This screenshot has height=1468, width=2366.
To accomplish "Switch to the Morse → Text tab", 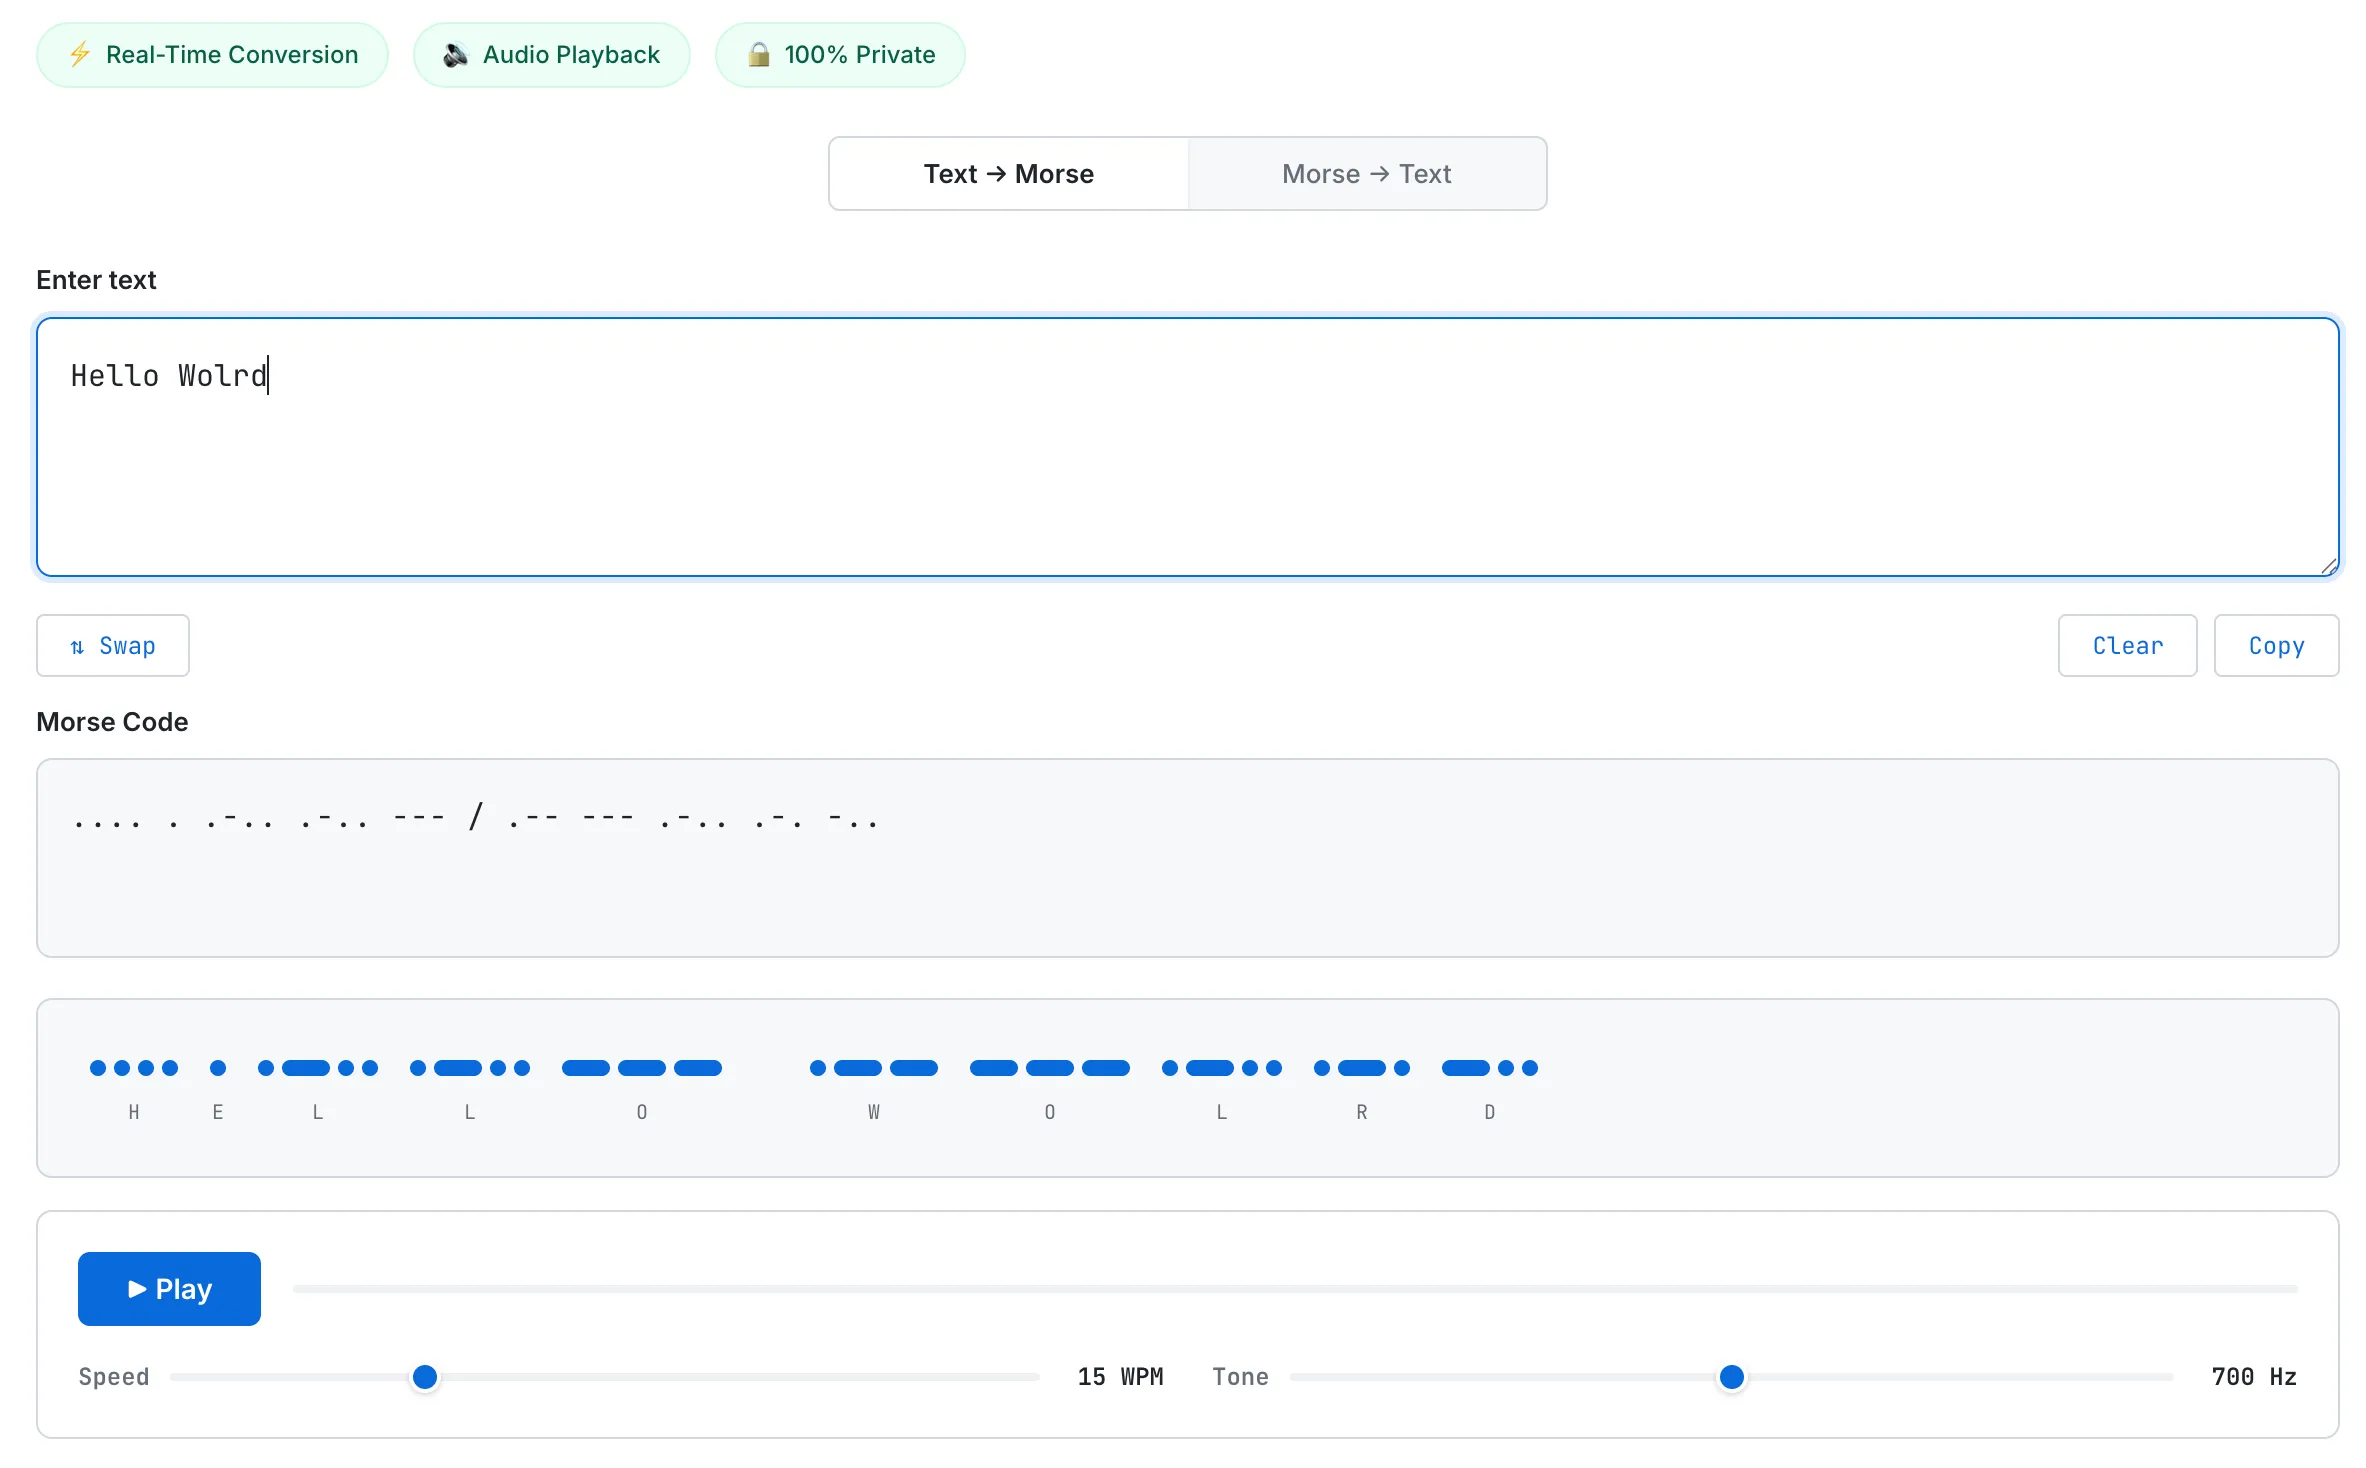I will [1366, 173].
